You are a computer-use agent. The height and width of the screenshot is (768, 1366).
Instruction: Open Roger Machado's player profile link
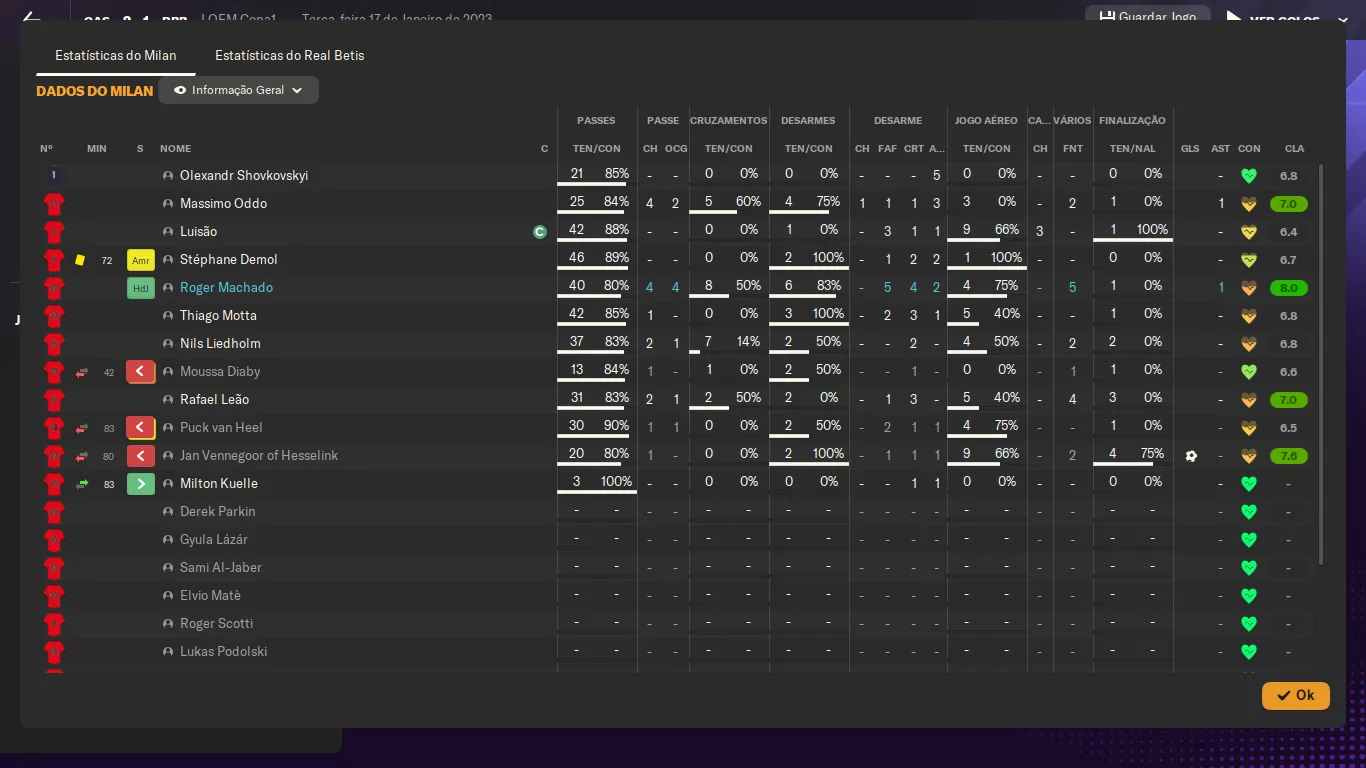226,288
